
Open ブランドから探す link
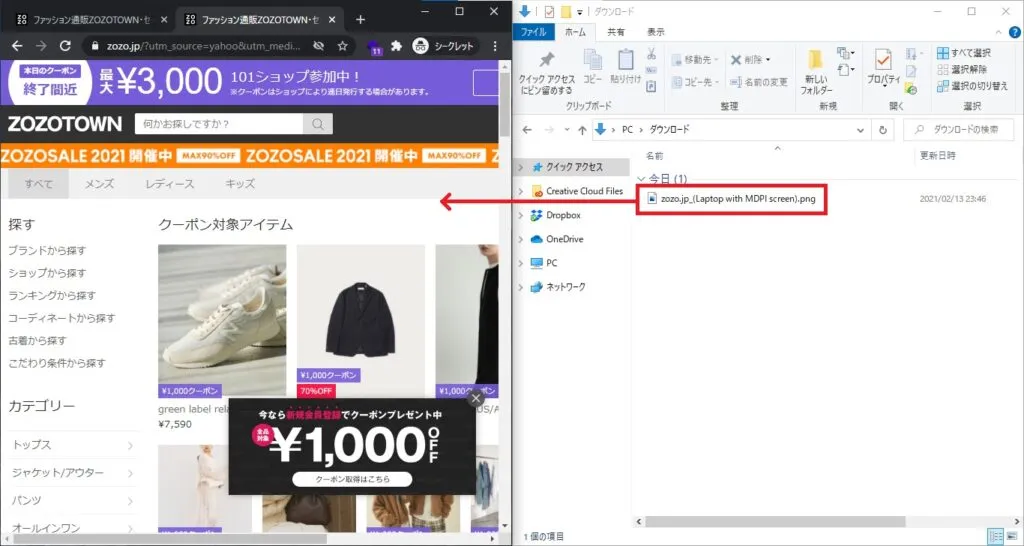(47, 251)
